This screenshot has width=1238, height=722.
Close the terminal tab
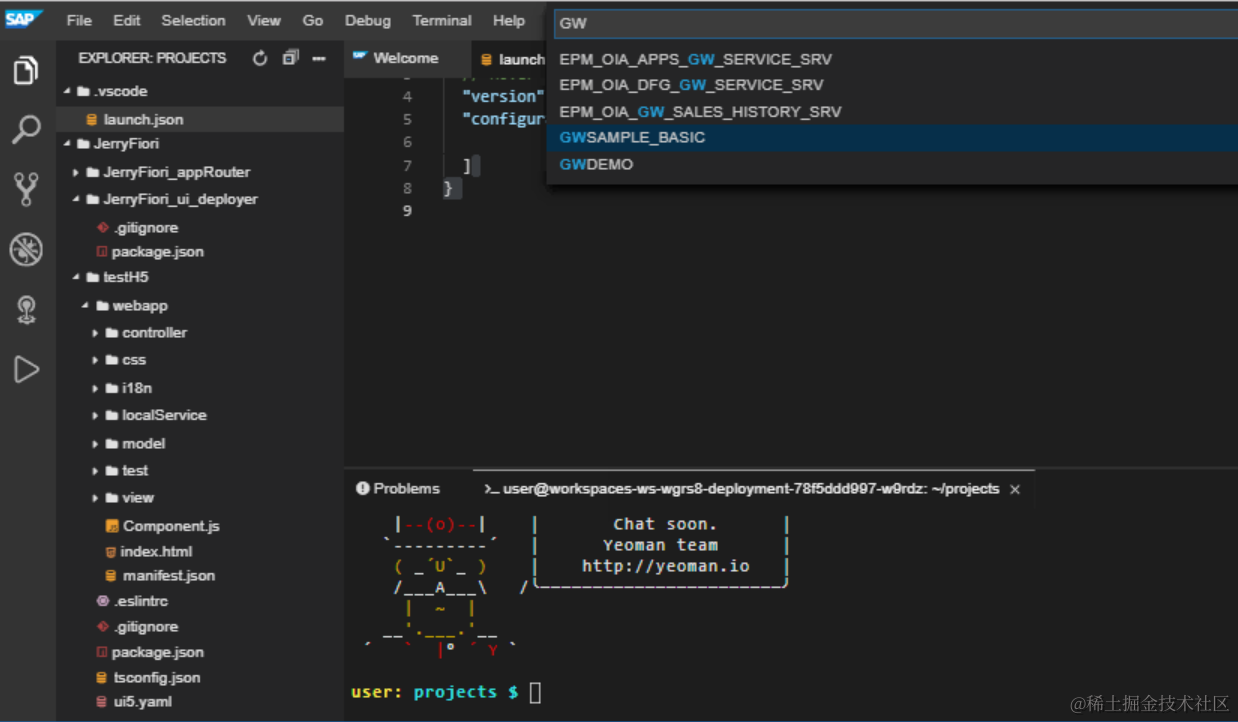click(x=1015, y=489)
